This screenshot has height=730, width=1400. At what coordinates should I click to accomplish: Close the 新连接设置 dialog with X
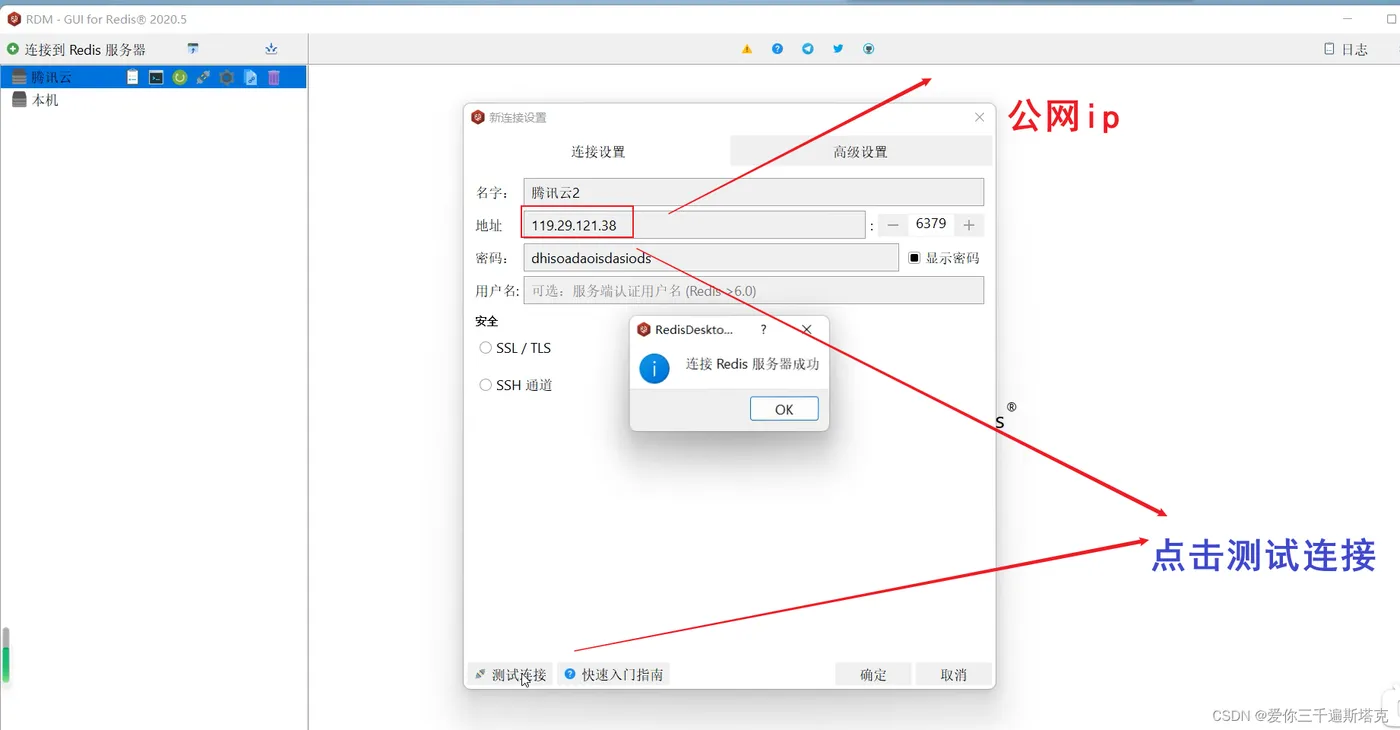979,117
